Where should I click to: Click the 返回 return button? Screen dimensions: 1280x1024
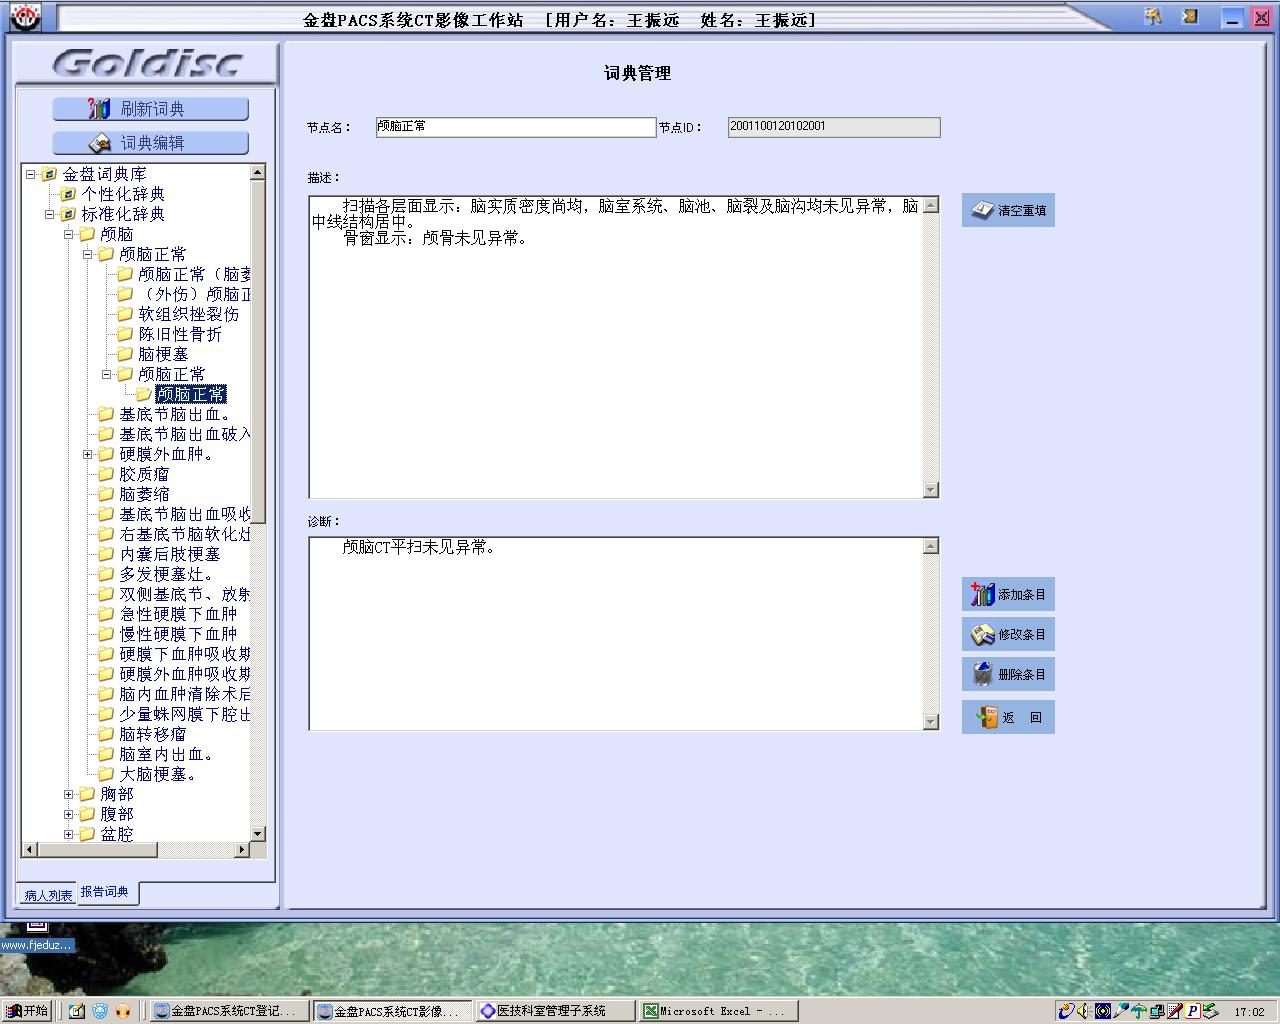point(1008,718)
